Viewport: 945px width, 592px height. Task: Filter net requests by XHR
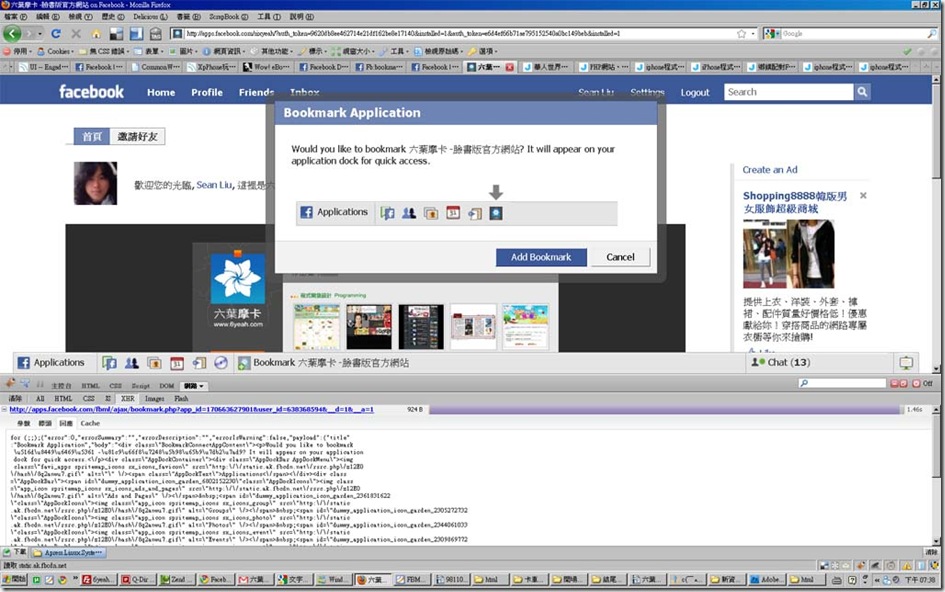[x=128, y=398]
